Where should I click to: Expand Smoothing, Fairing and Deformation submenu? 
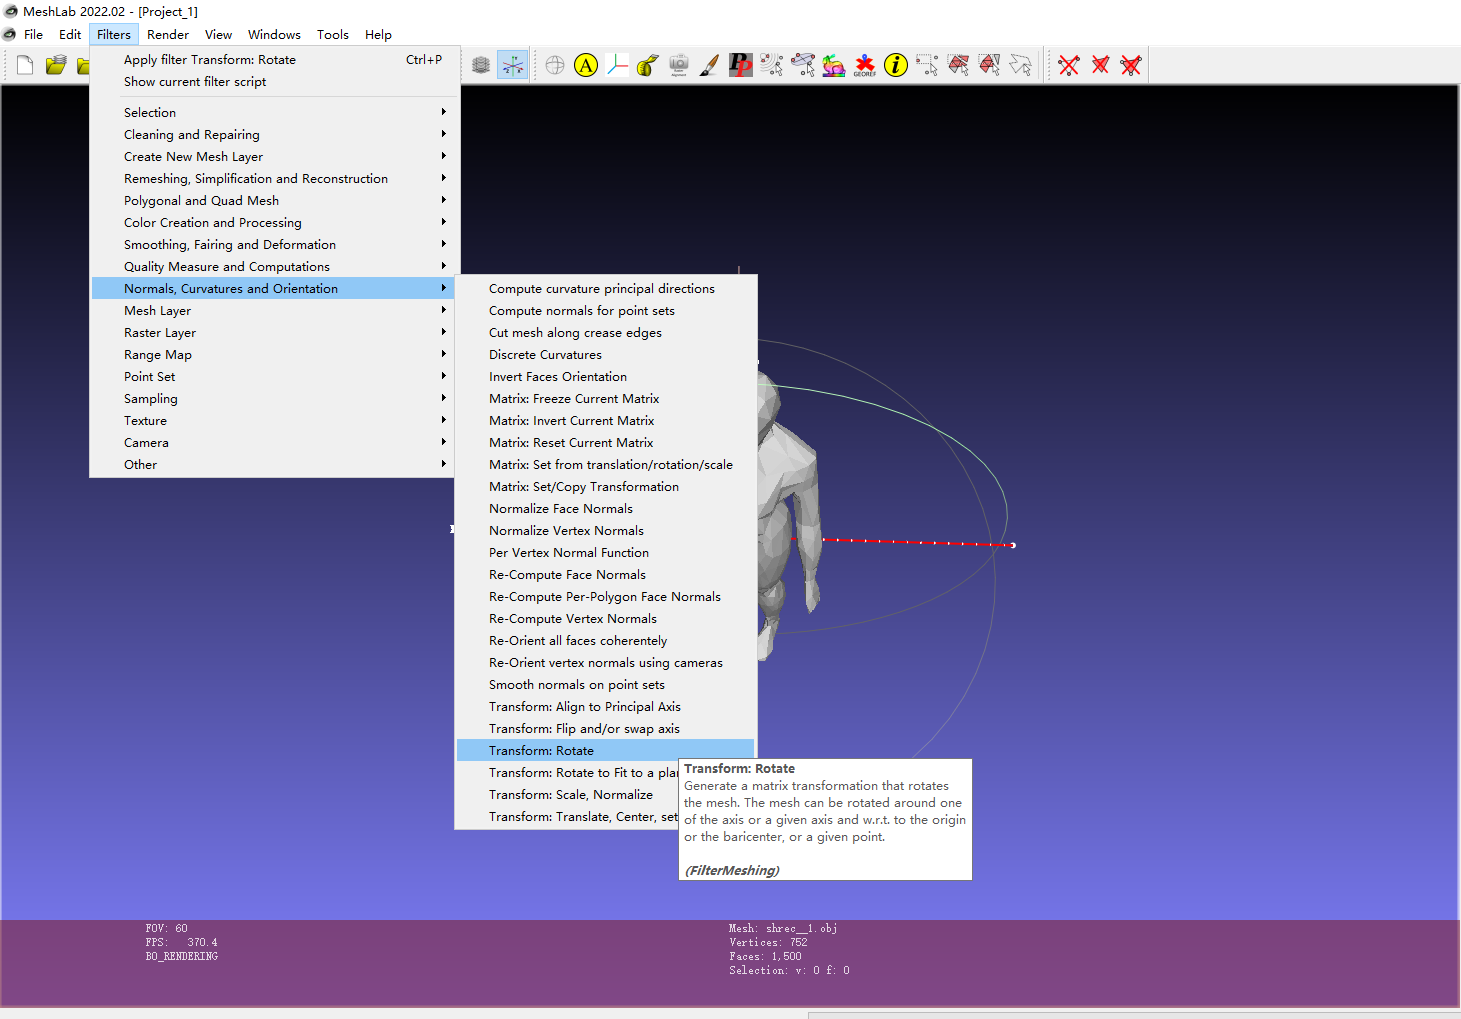click(x=275, y=245)
